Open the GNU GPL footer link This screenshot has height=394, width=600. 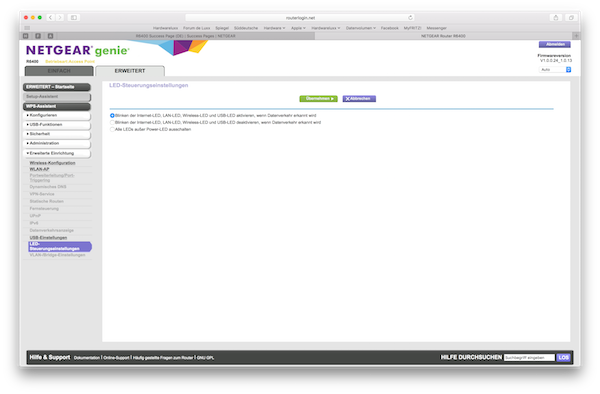tap(205, 358)
